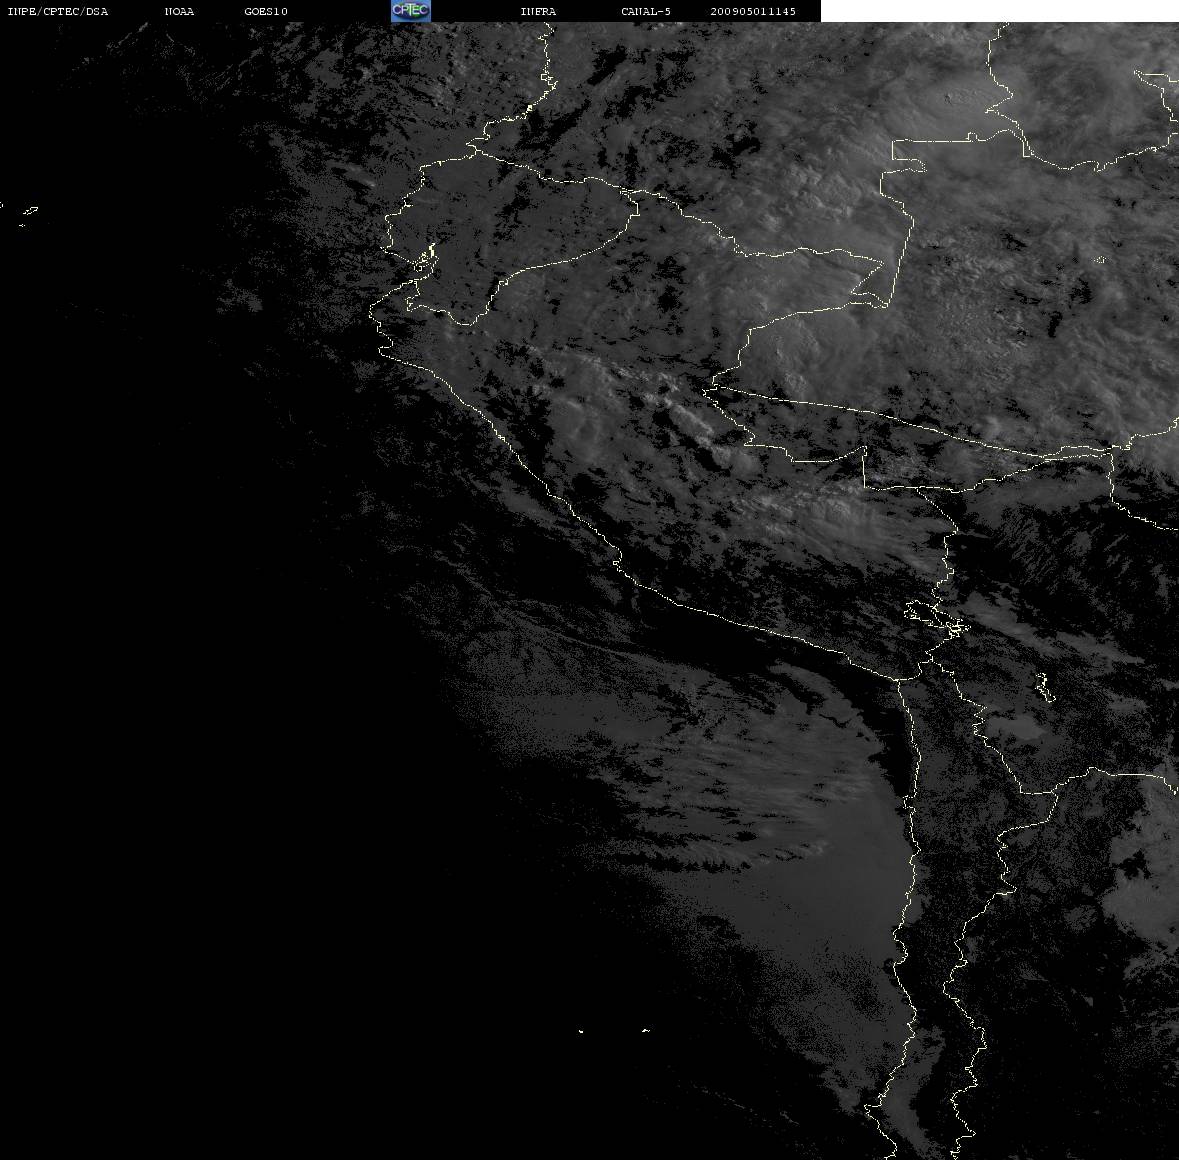
Task: Click the CANAL-5 channel label
Action: [646, 11]
